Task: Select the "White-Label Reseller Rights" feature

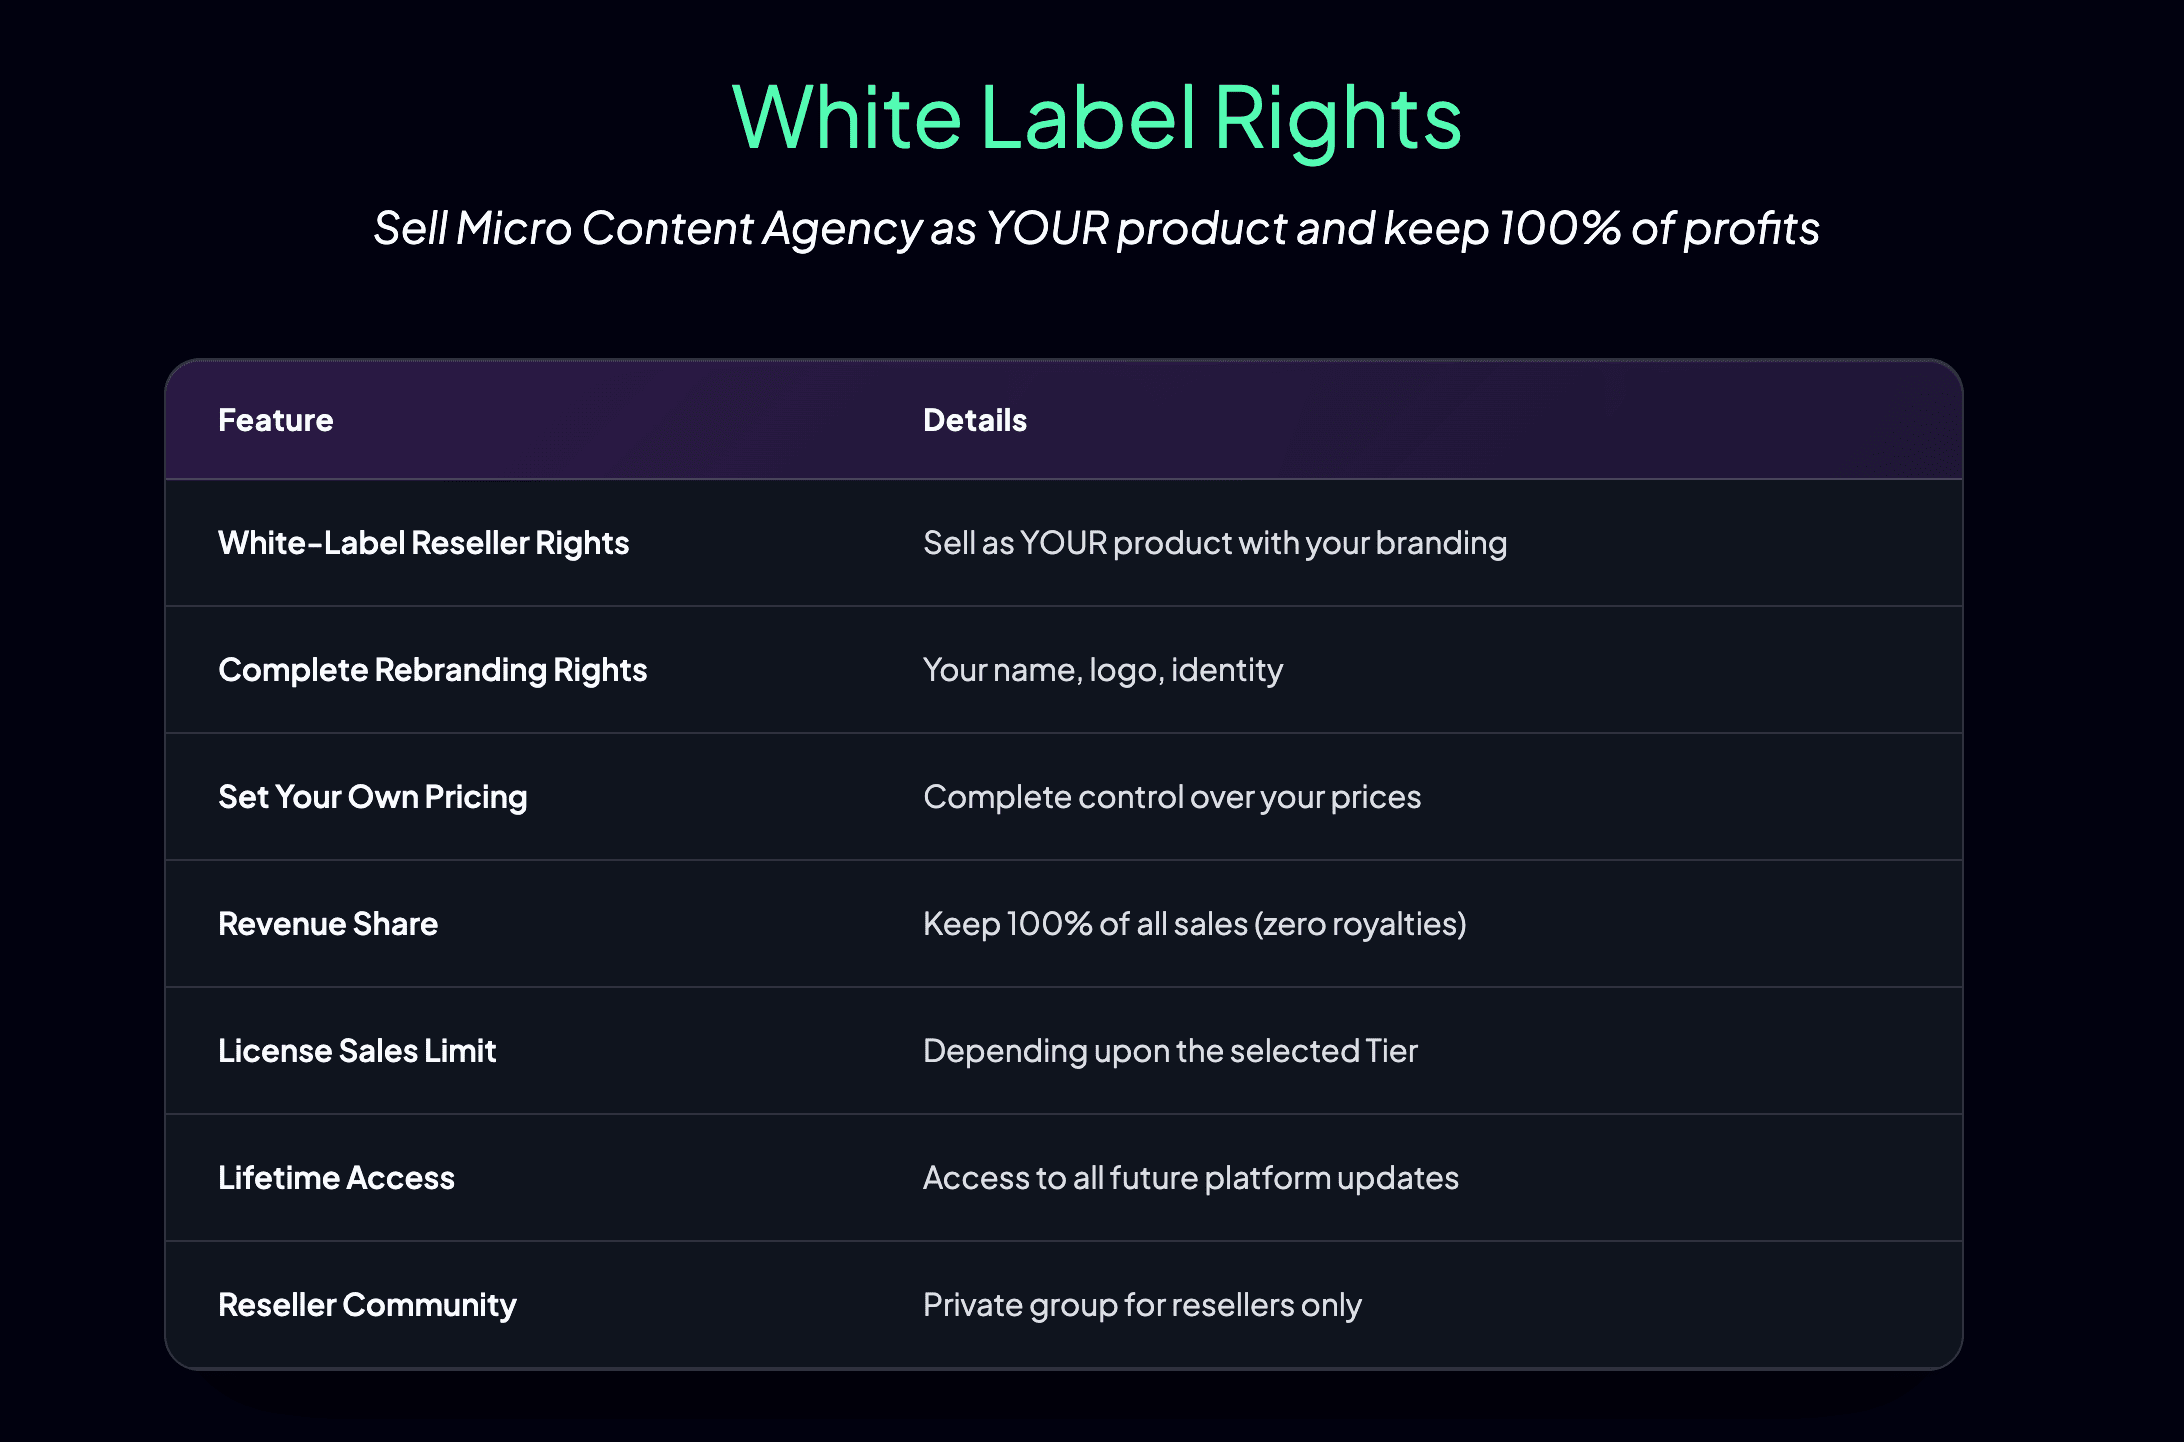Action: [423, 543]
